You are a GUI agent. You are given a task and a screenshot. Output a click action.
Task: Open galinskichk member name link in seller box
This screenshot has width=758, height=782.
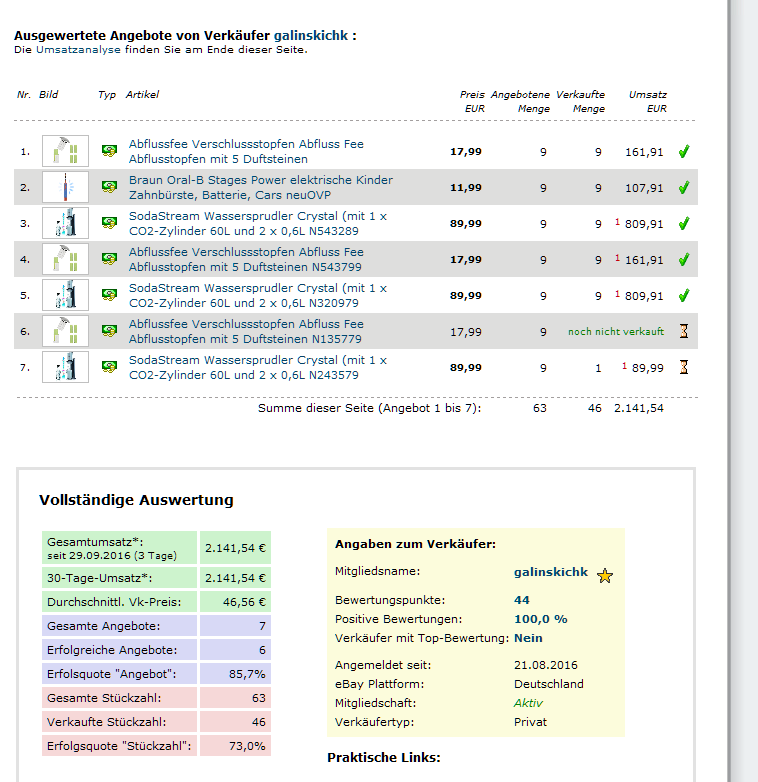point(551,572)
